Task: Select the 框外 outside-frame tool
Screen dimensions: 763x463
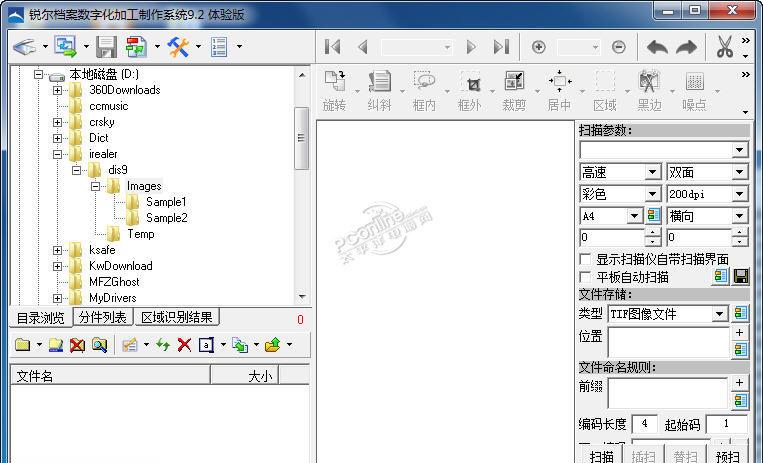Action: pos(470,91)
